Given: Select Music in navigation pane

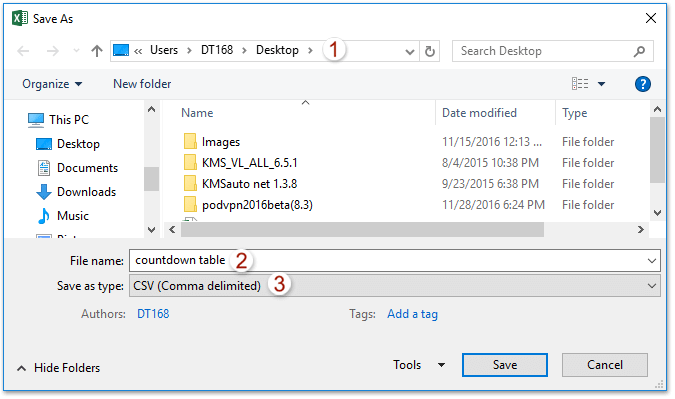Looking at the screenshot, I should [63, 216].
